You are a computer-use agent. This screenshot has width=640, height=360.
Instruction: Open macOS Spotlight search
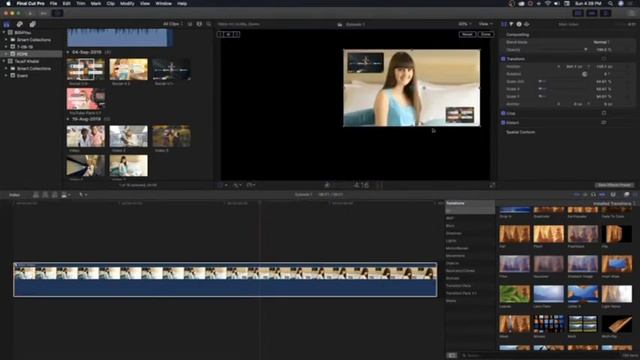point(610,3)
